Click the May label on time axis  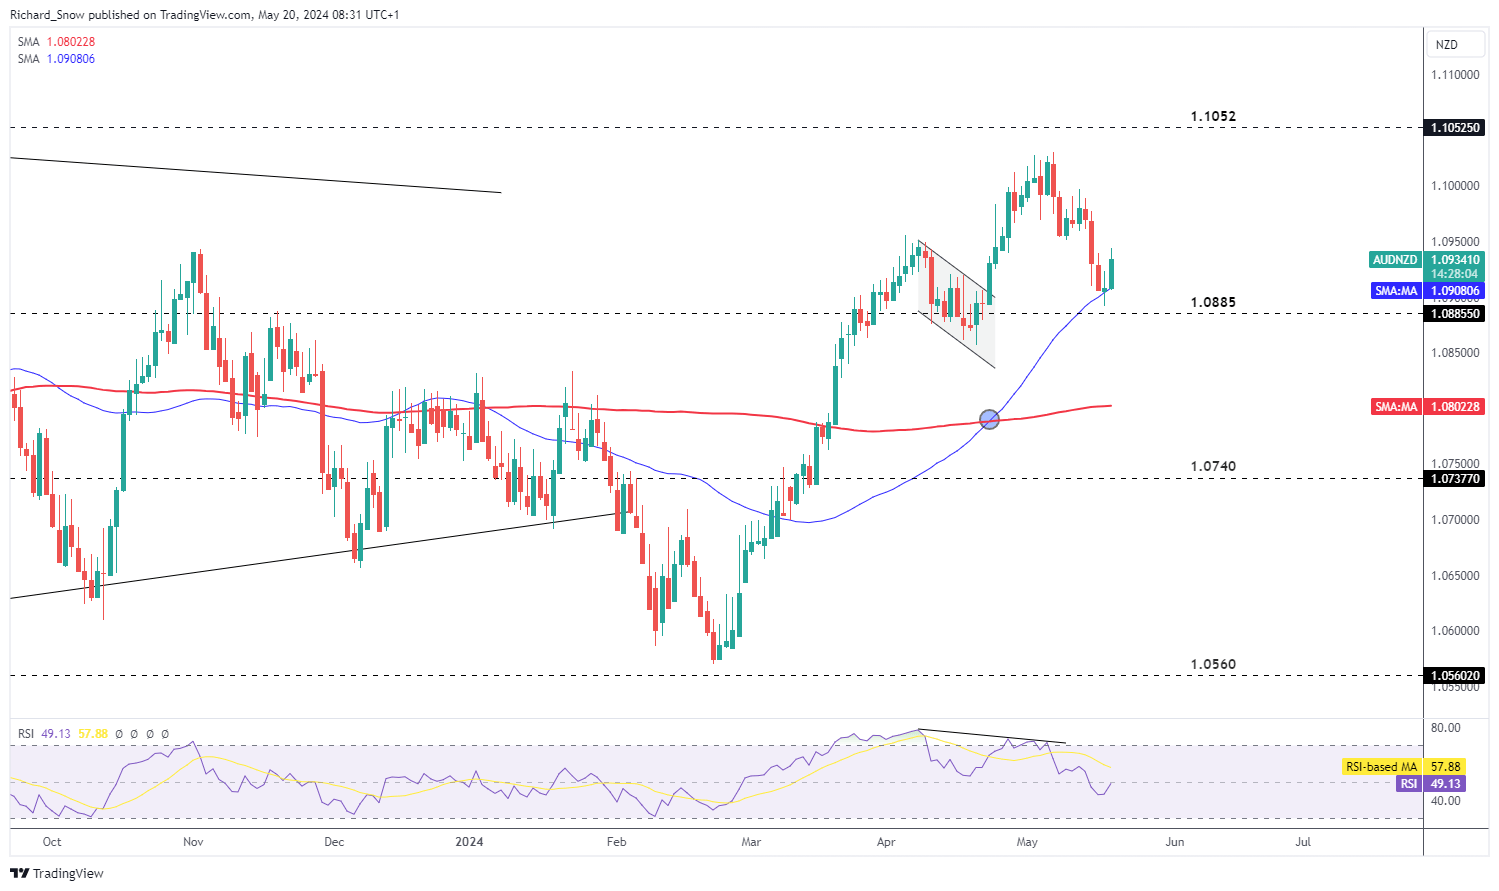point(1027,842)
